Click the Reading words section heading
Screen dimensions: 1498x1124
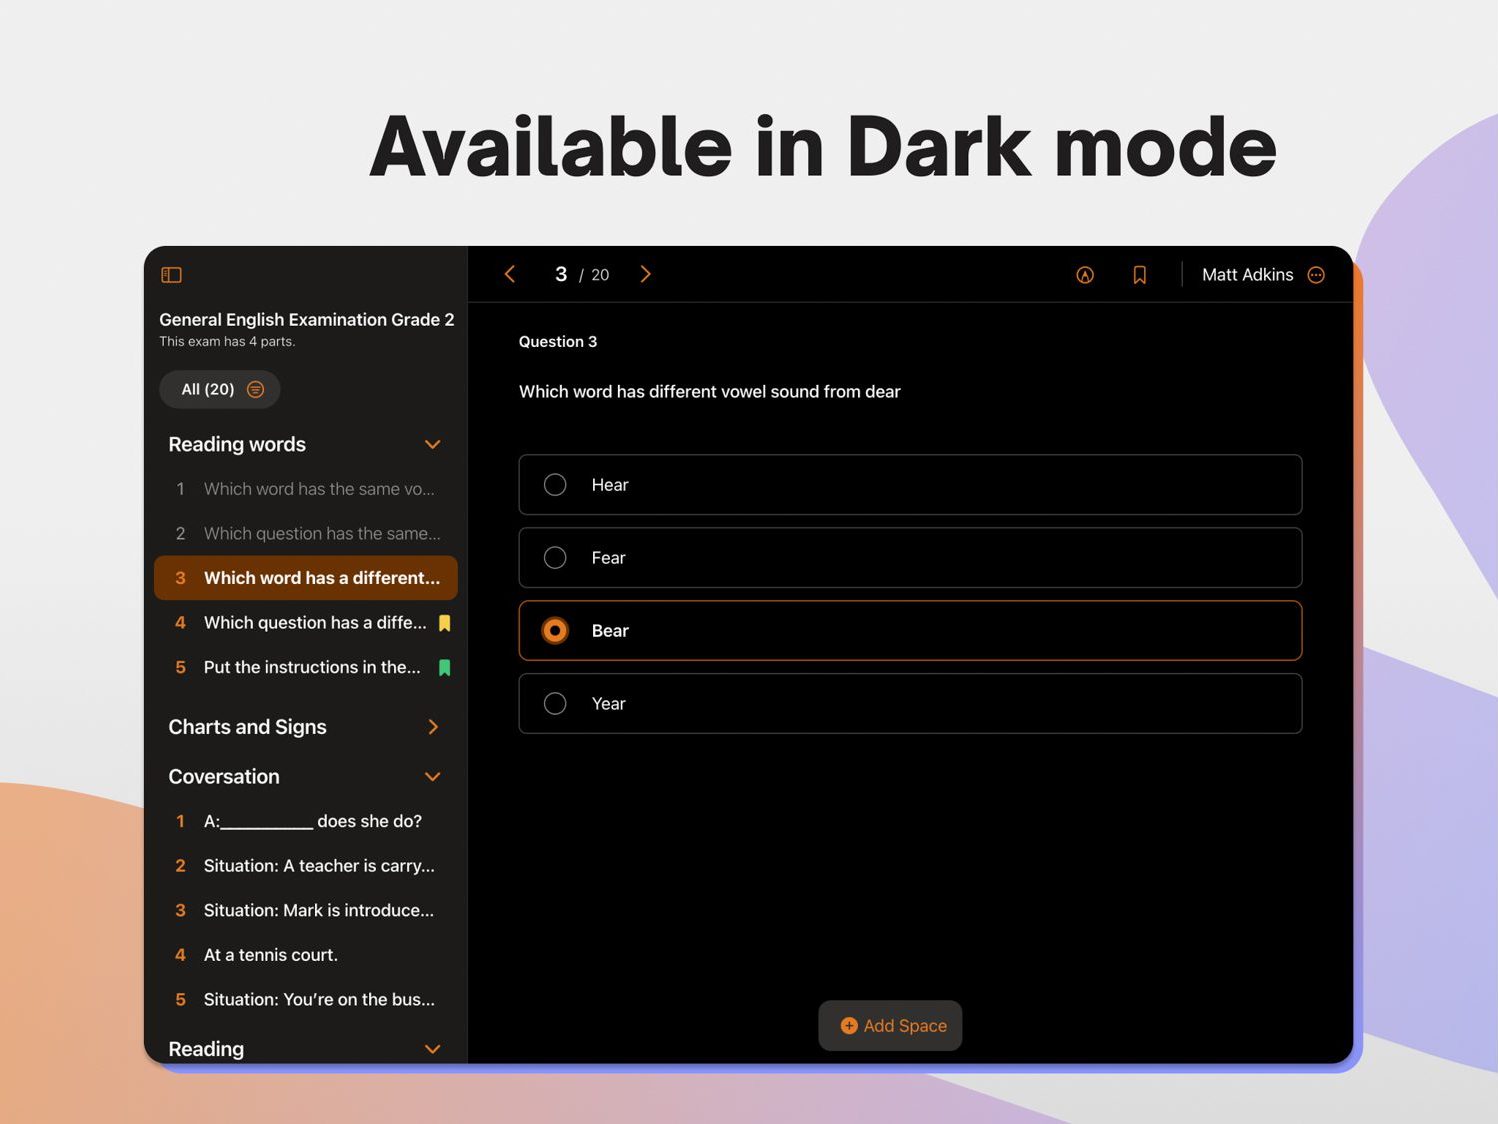(237, 444)
